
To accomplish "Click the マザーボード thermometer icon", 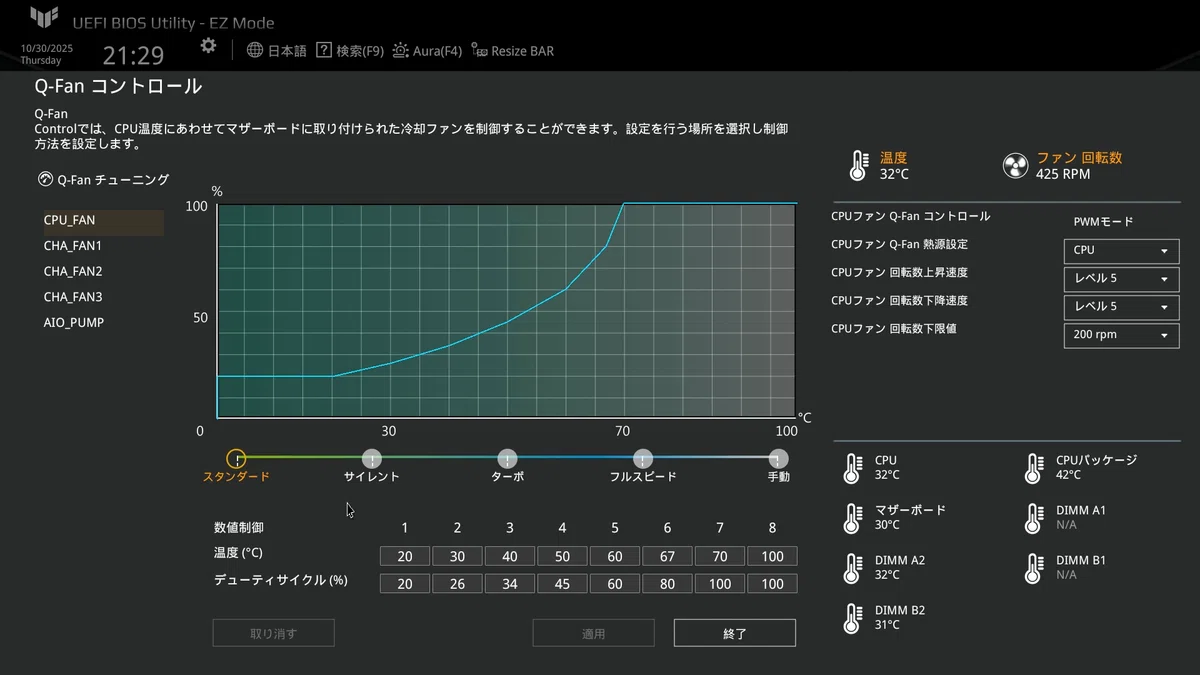I will click(852, 518).
